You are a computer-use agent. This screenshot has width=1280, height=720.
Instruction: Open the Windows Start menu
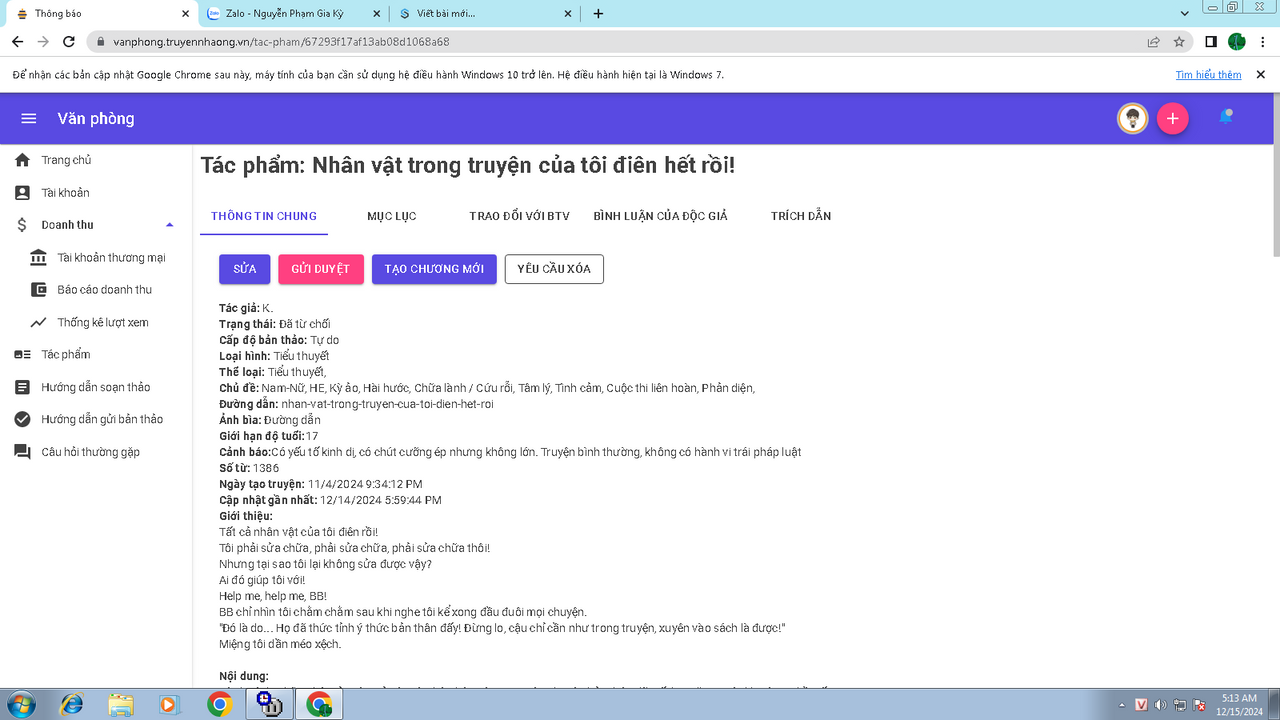(20, 704)
